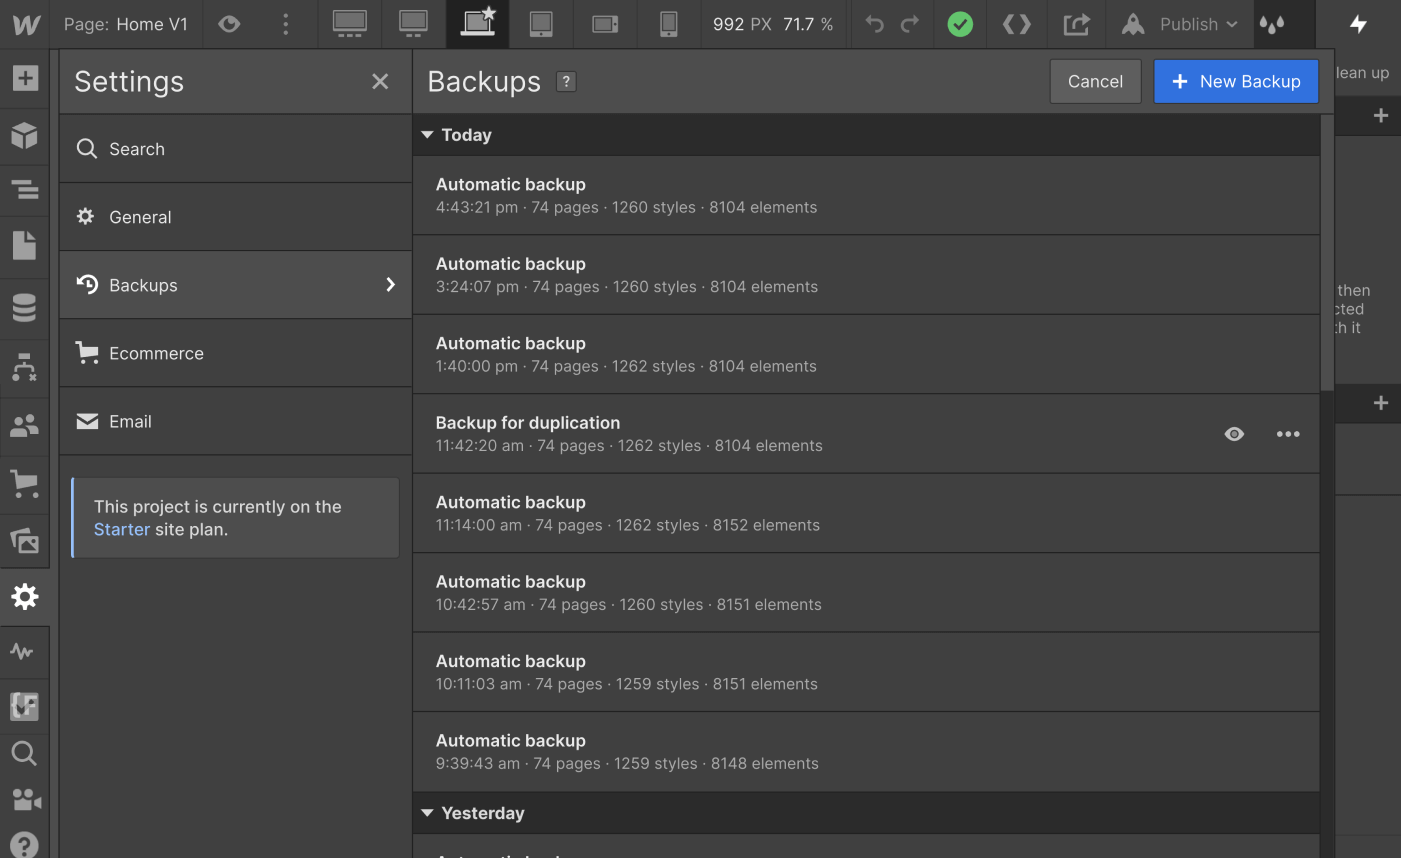Open the Add Elements panel

(x=24, y=78)
